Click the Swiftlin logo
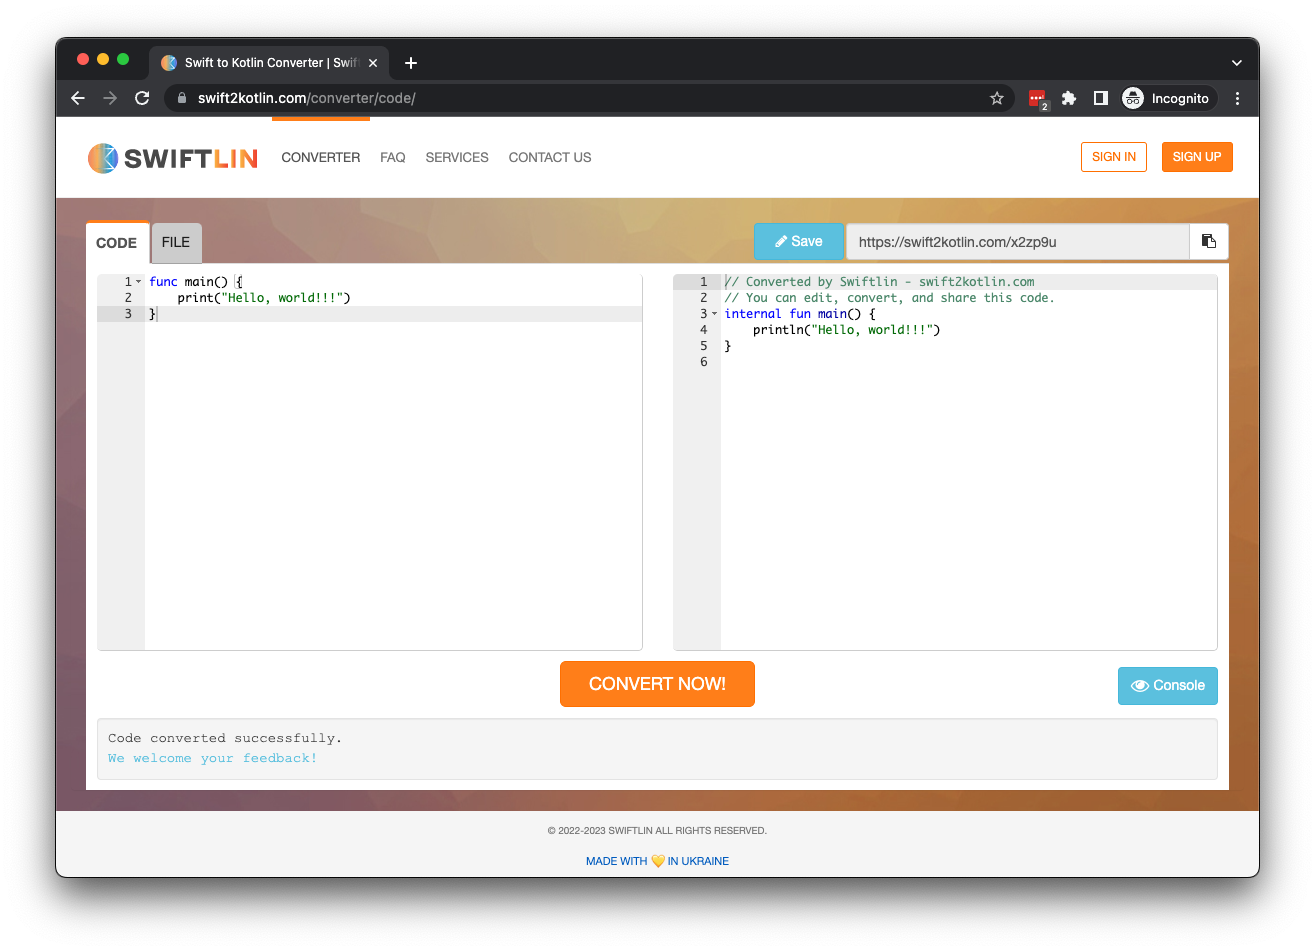The width and height of the screenshot is (1315, 951). point(173,158)
